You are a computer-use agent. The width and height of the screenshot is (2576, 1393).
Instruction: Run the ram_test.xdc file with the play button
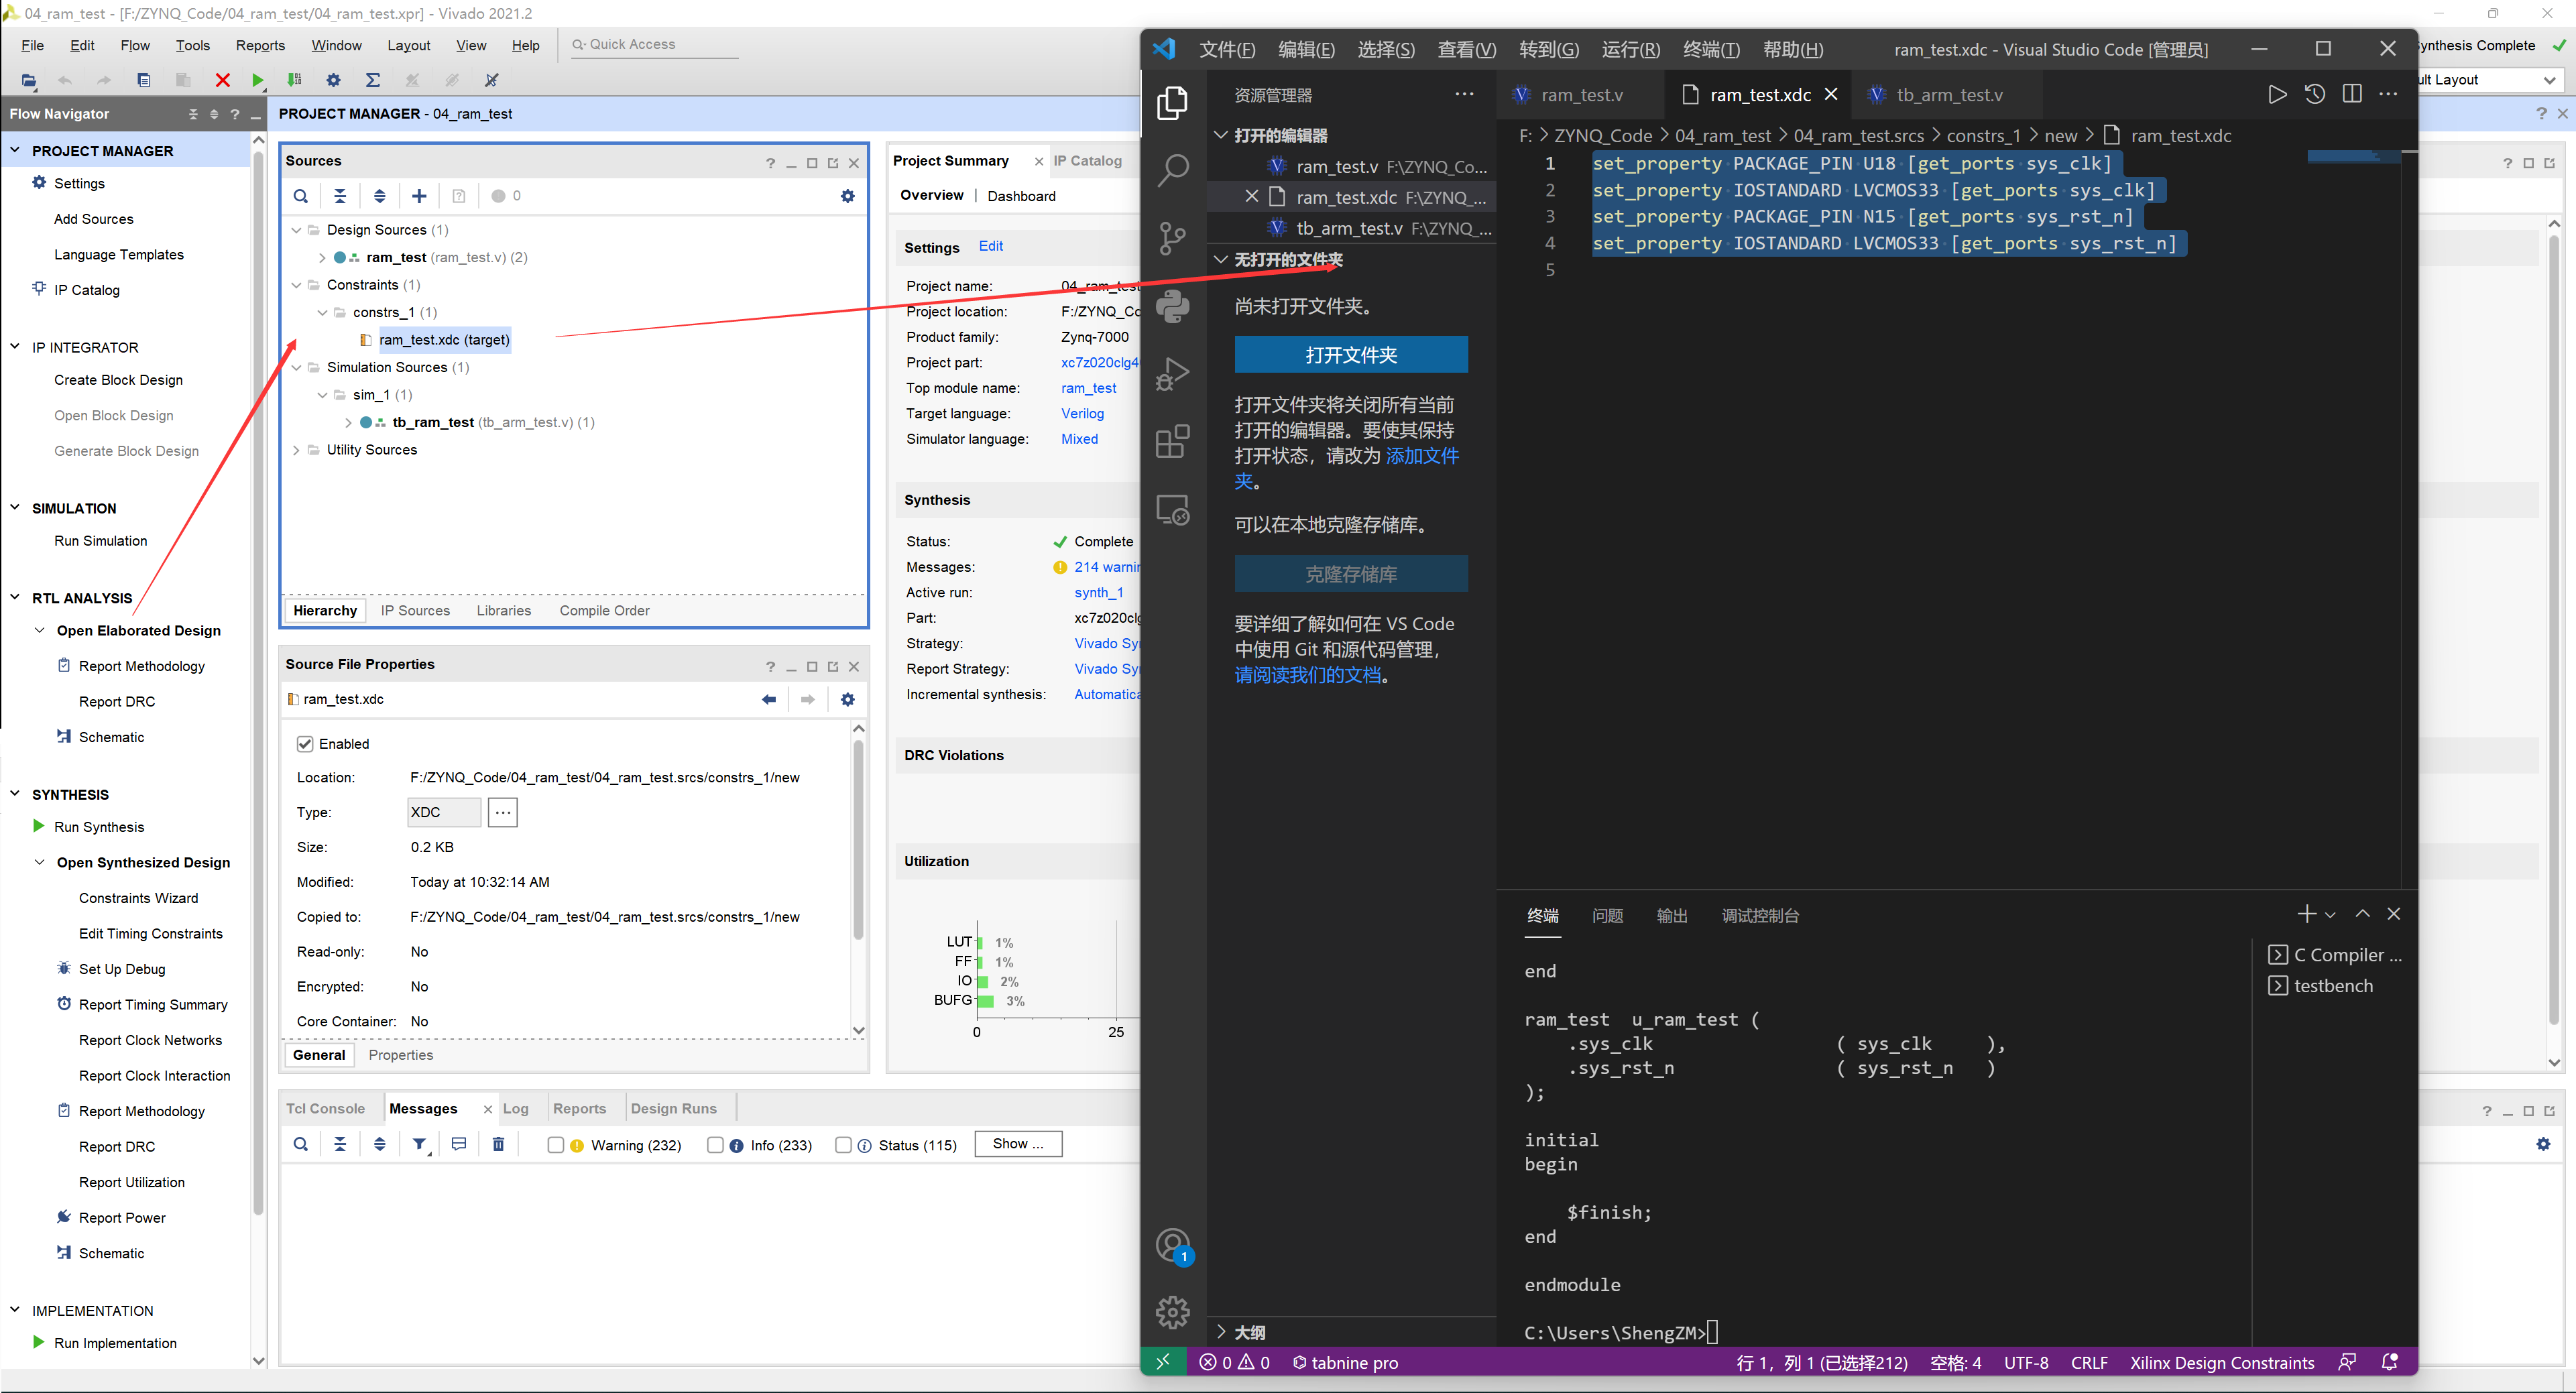click(x=2277, y=93)
